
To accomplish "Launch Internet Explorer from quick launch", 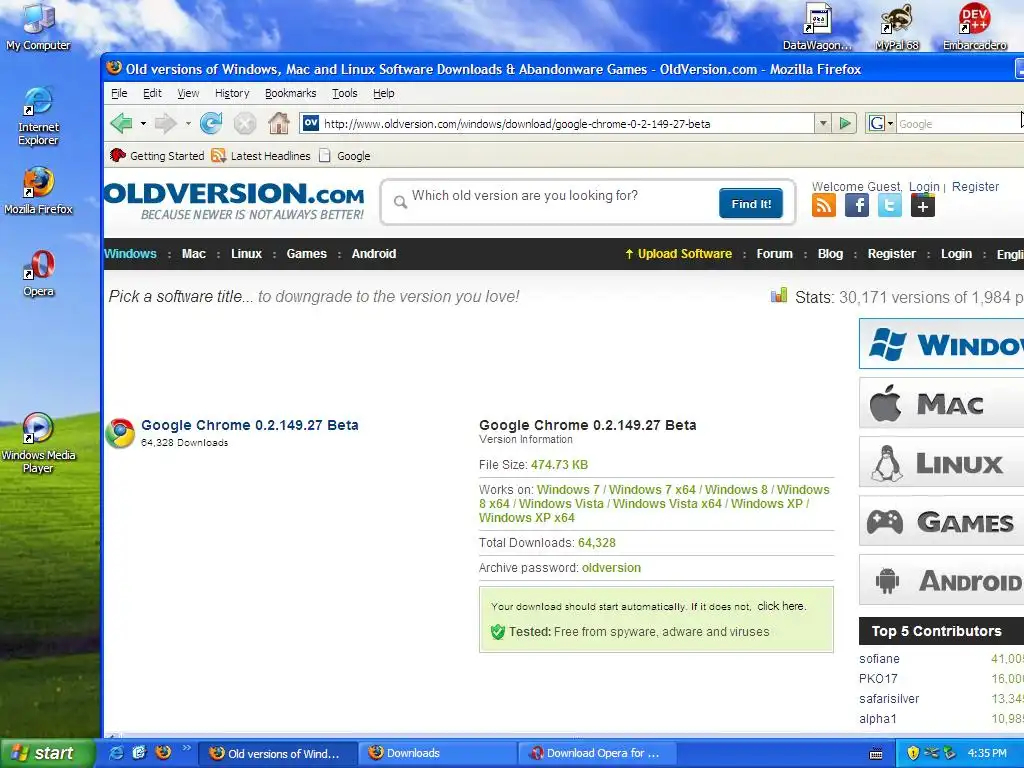I will click(x=116, y=753).
